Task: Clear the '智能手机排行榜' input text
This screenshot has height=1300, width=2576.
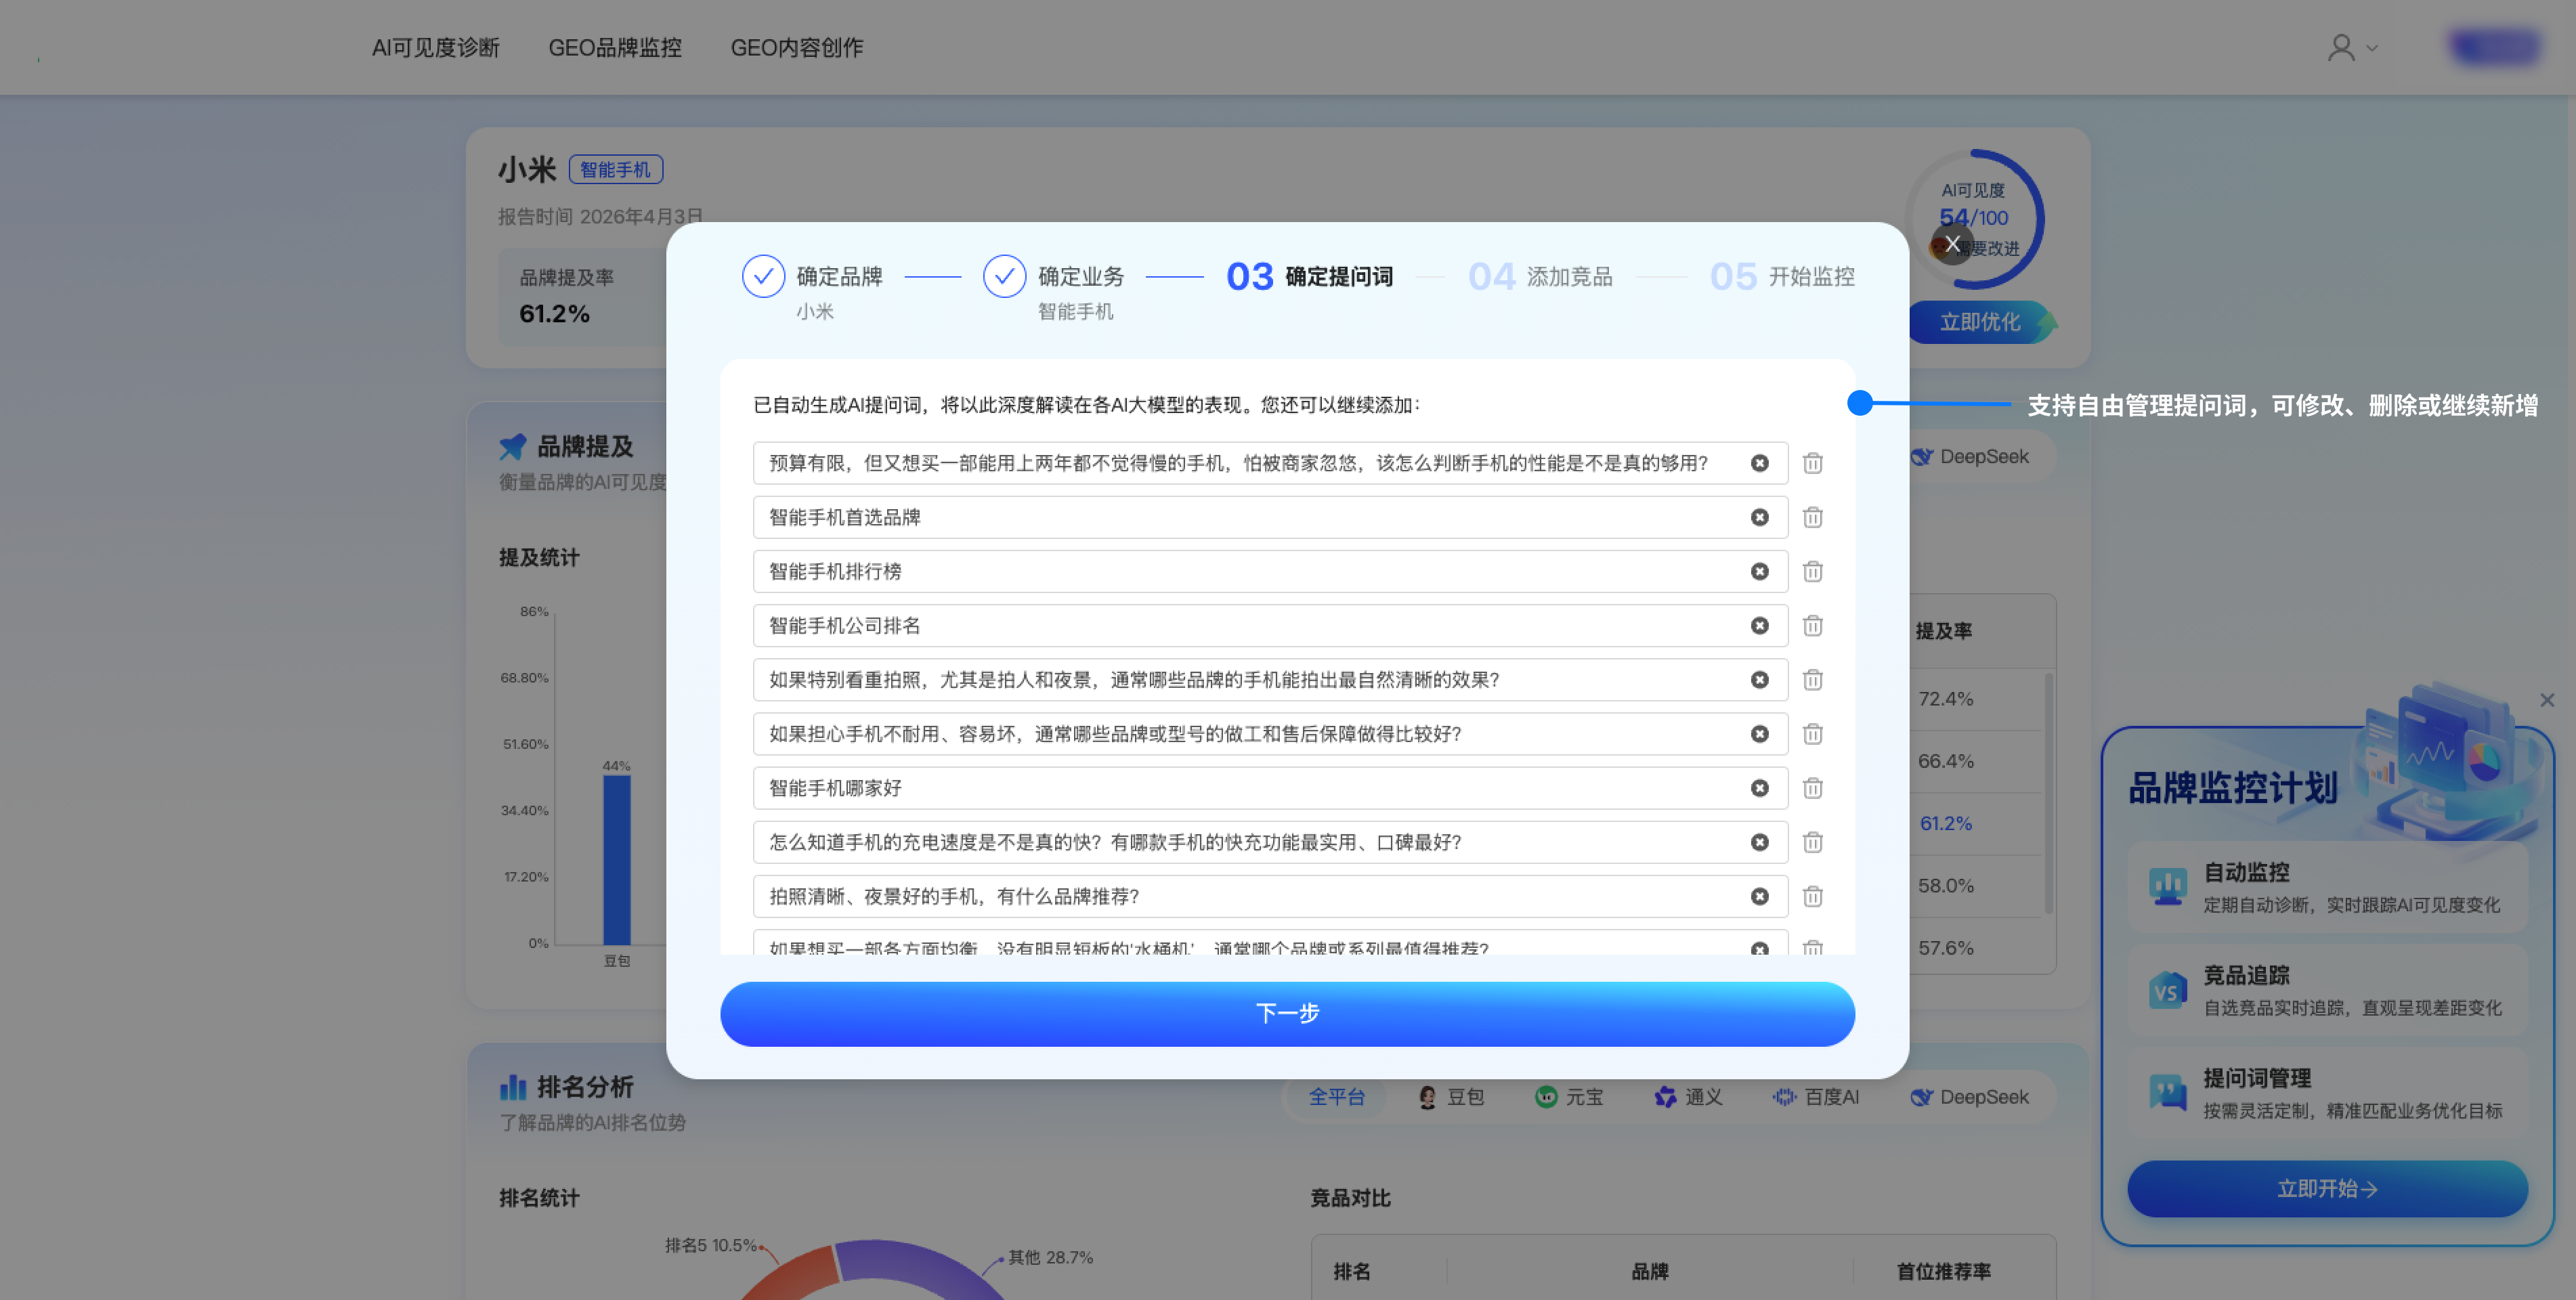Action: (1759, 571)
